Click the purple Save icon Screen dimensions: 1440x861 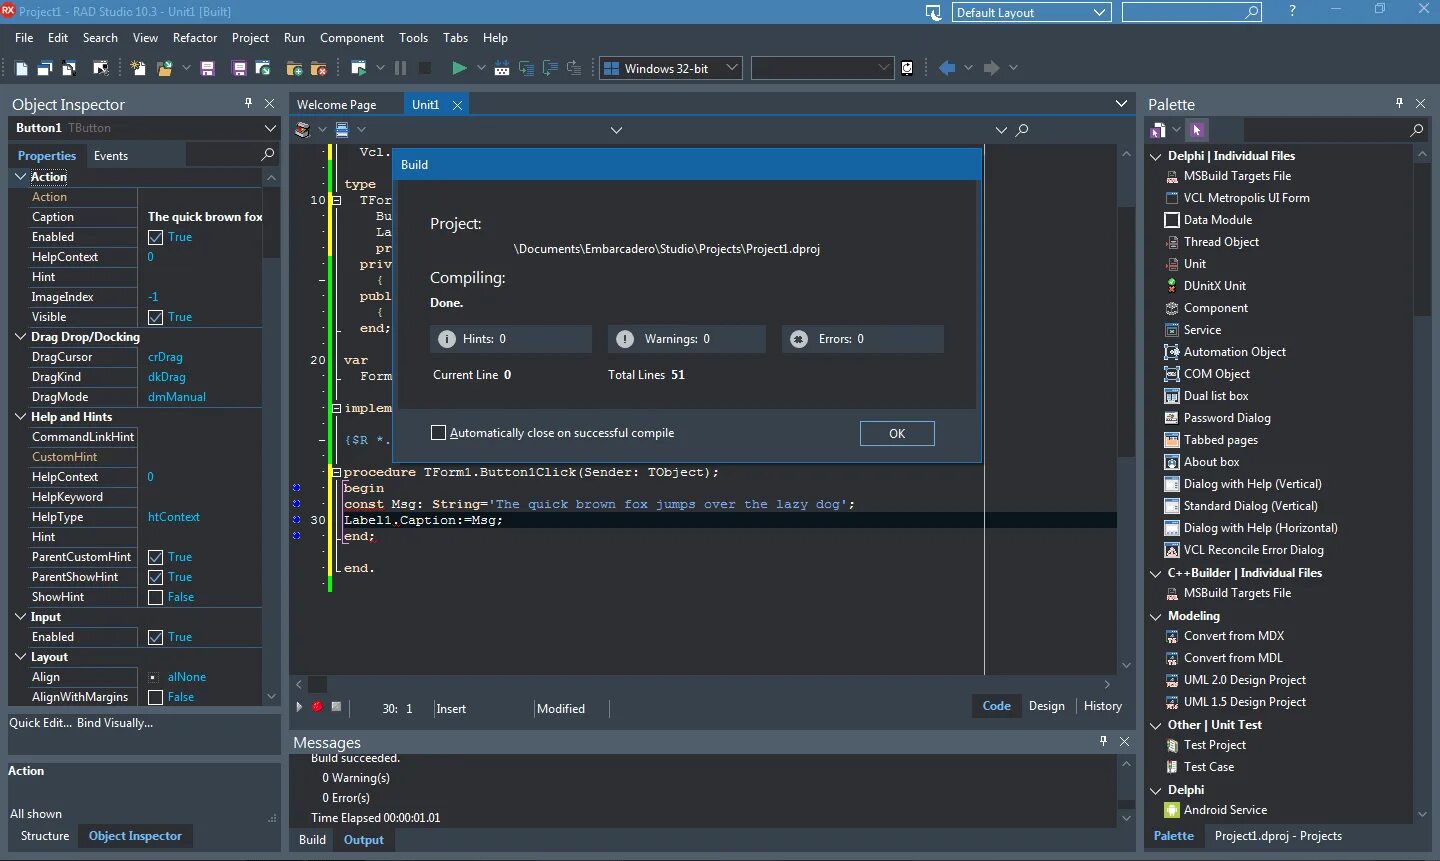[x=207, y=68]
